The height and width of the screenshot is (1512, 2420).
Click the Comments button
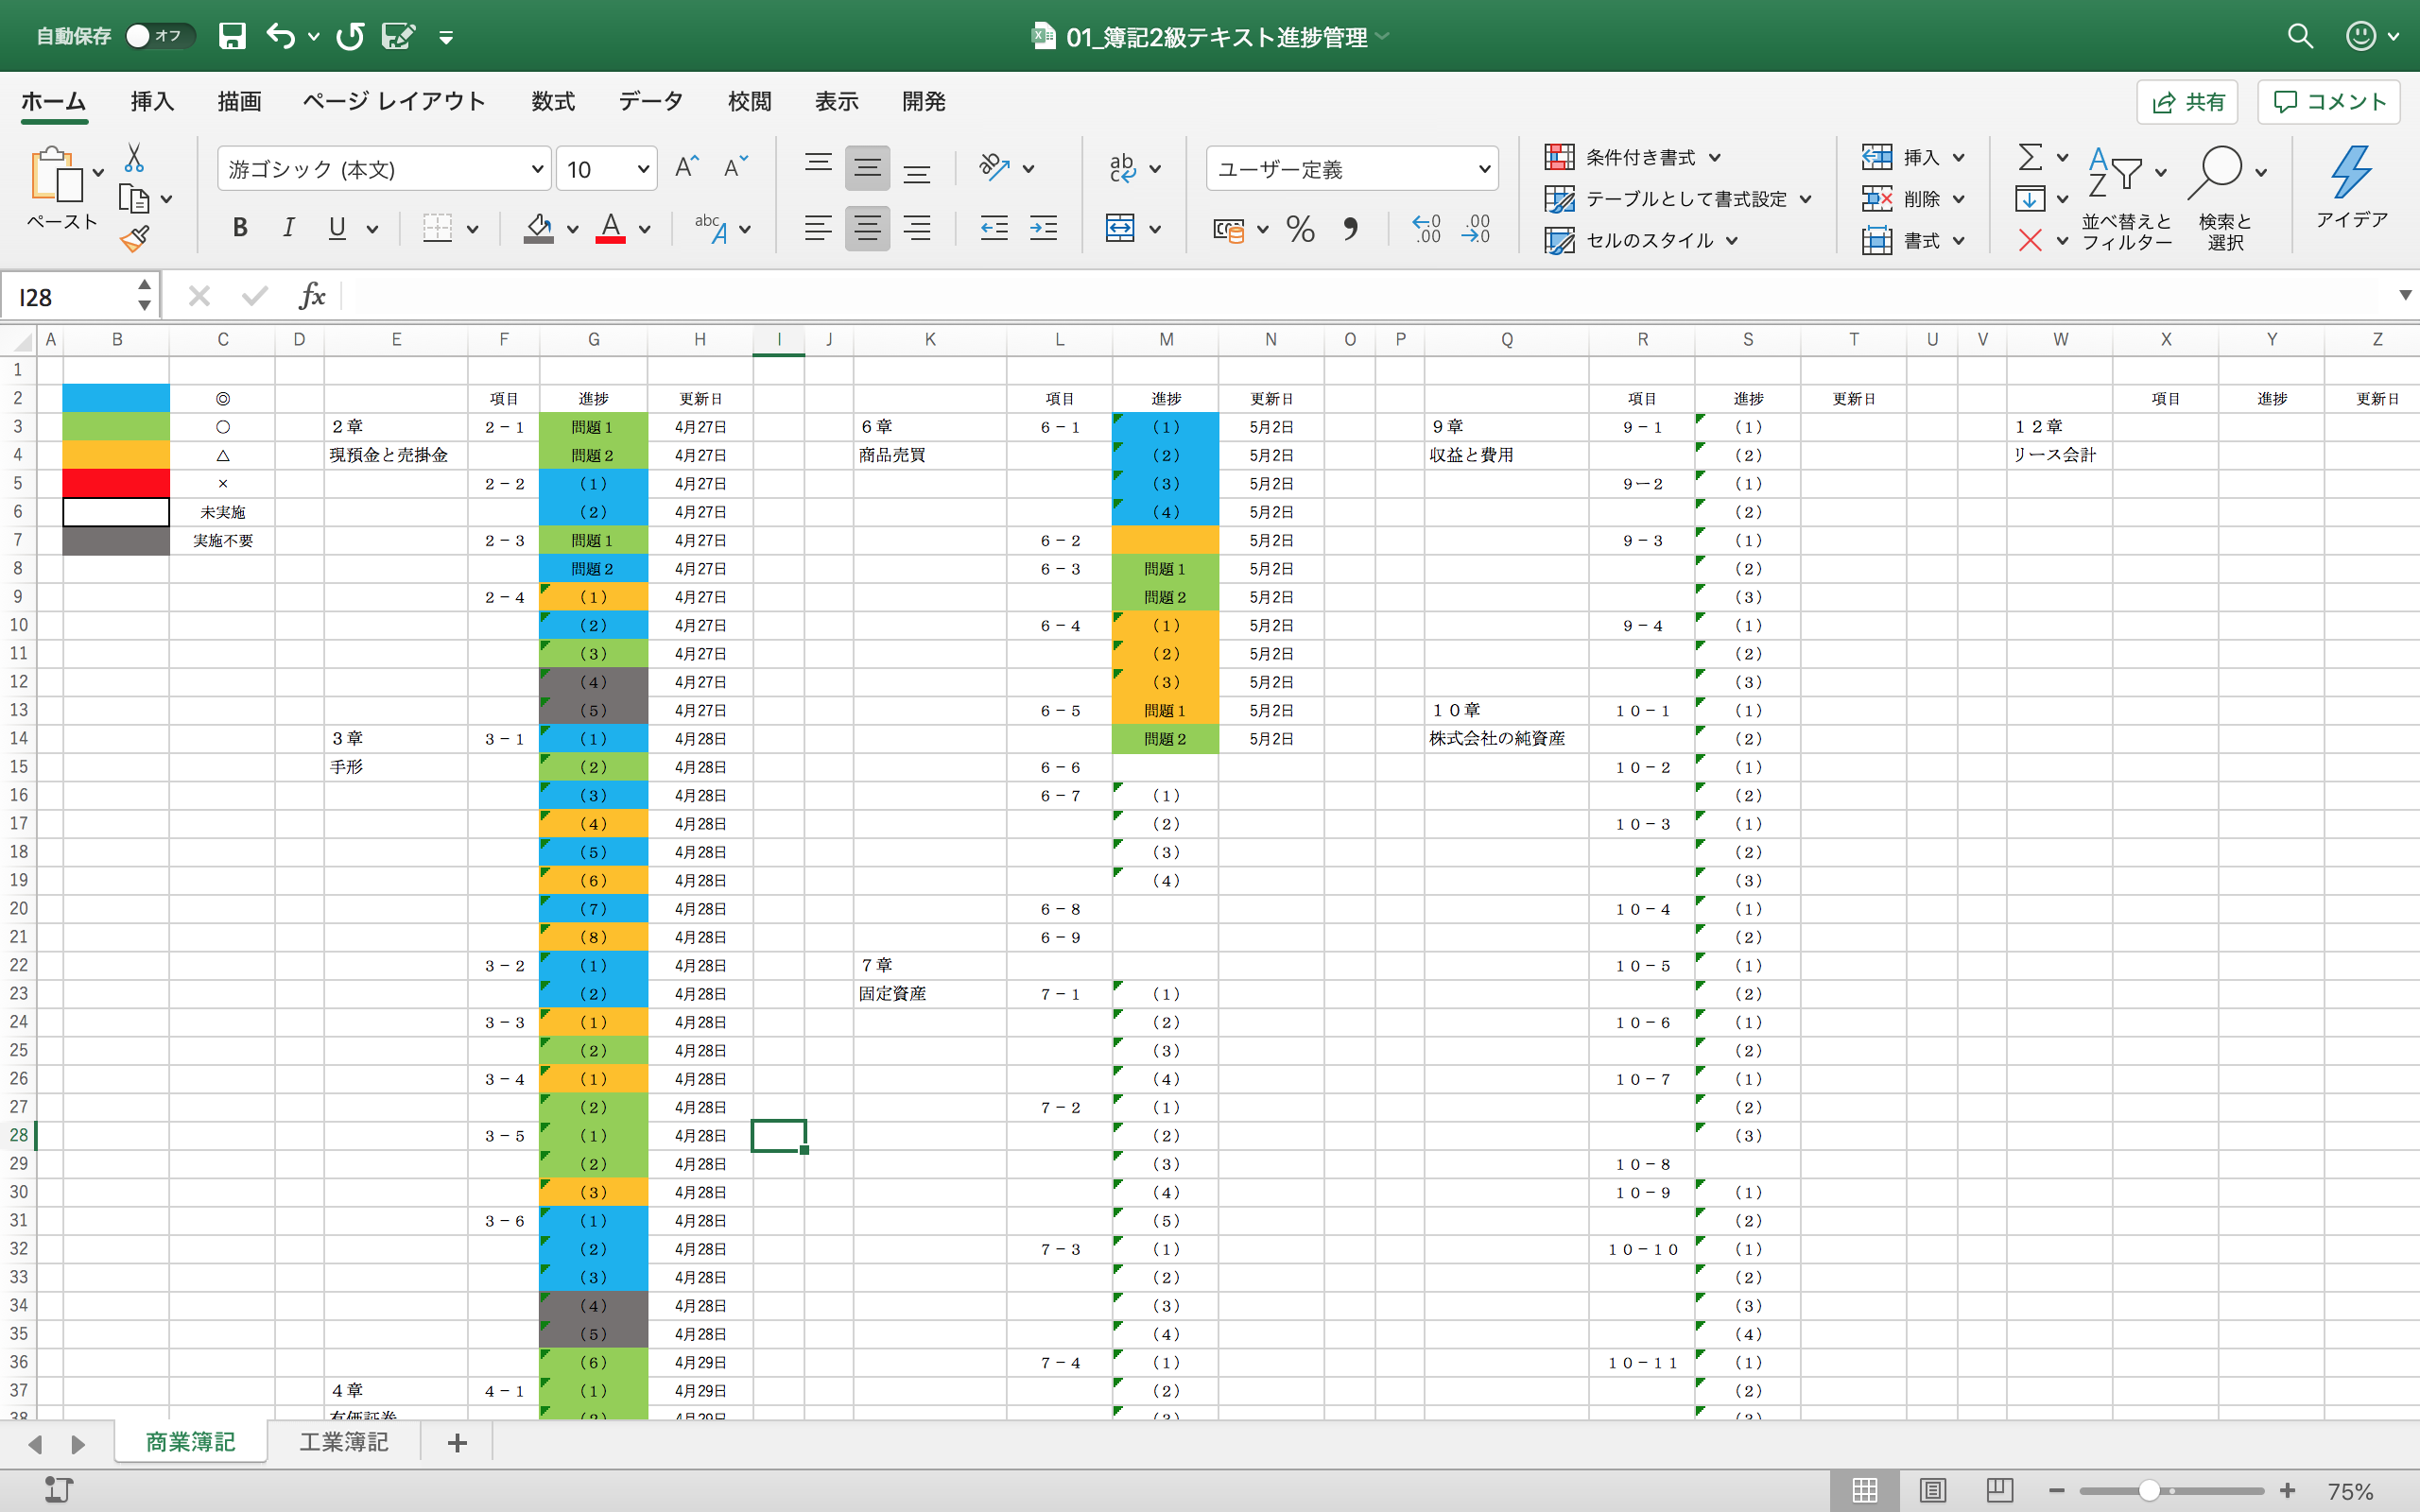(x=2329, y=102)
